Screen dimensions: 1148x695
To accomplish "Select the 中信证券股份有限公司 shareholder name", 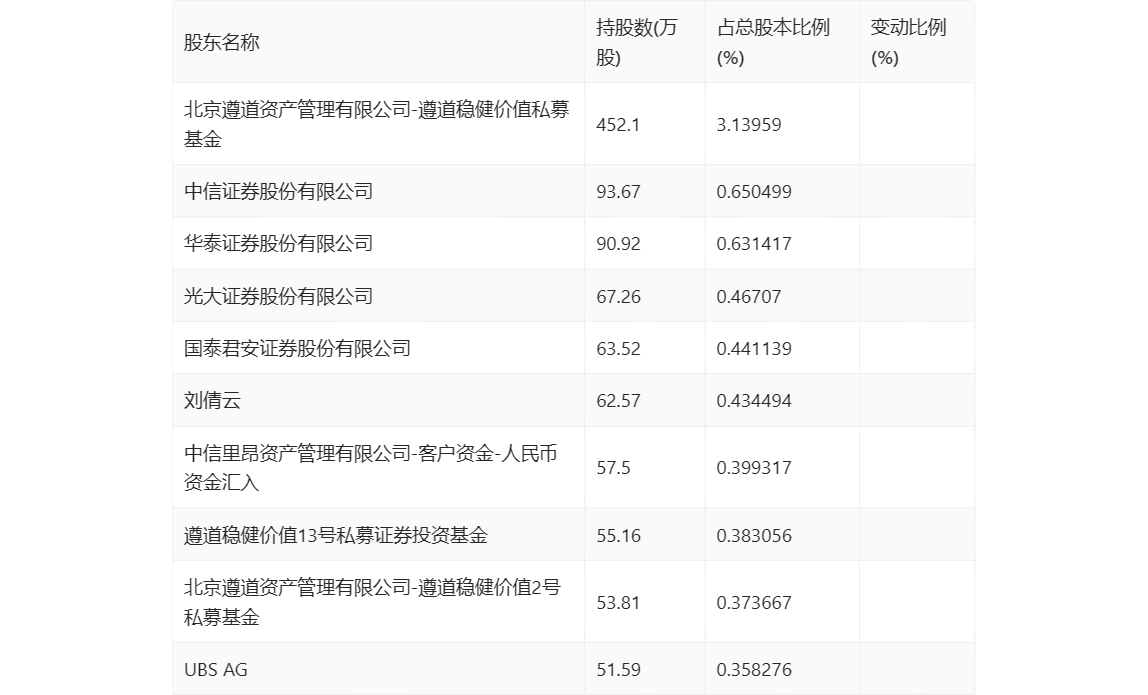I will pyautogui.click(x=278, y=191).
